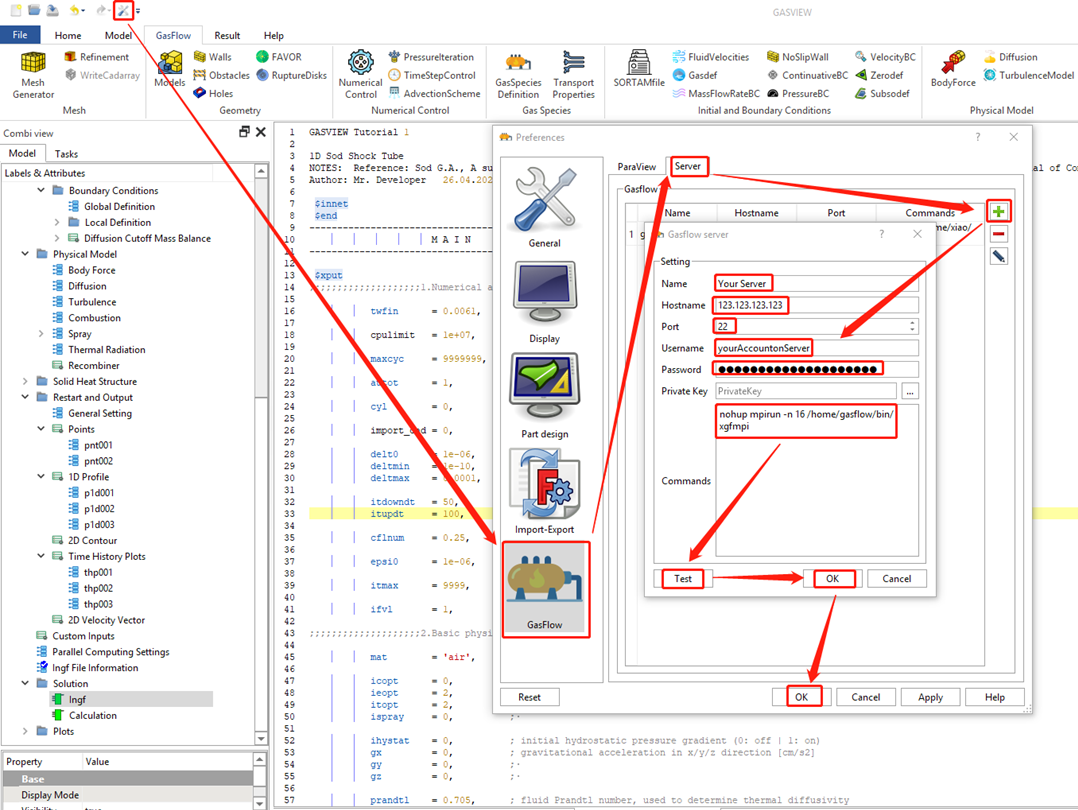
Task: Click the server Name input field
Action: pyautogui.click(x=816, y=283)
